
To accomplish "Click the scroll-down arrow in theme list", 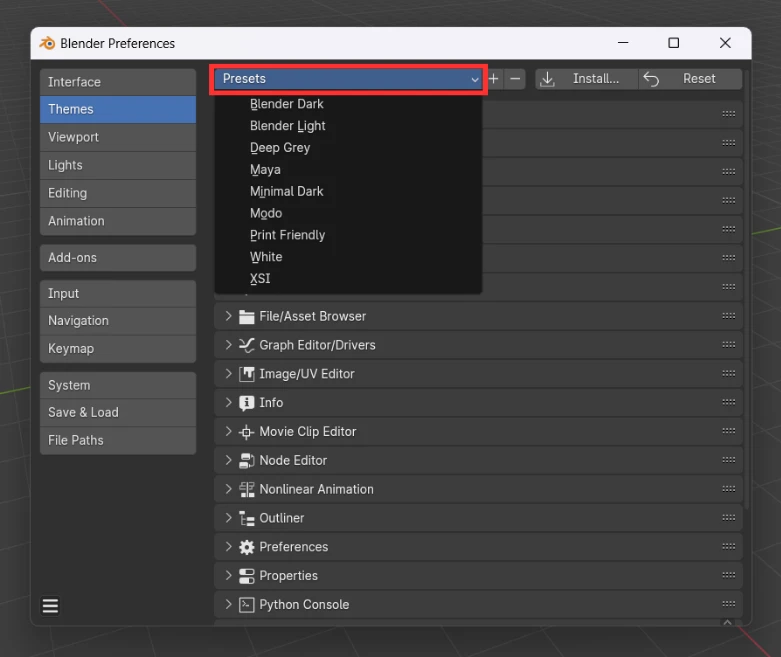I will click(x=728, y=622).
